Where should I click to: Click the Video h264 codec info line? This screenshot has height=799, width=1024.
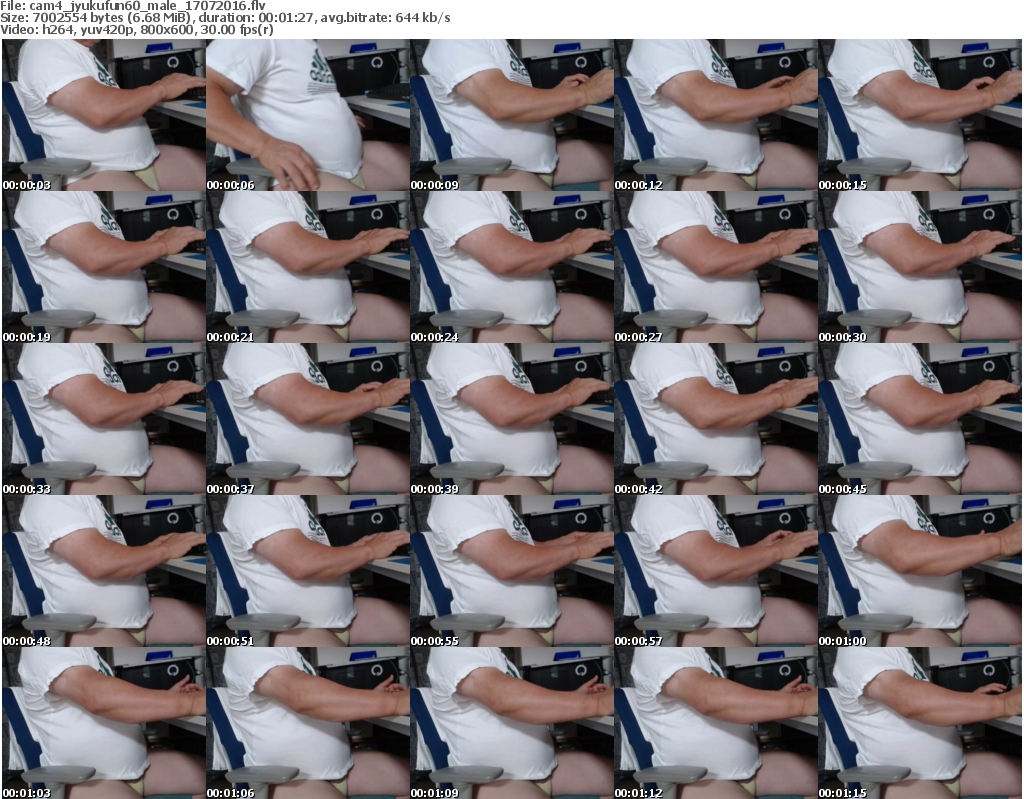137,30
